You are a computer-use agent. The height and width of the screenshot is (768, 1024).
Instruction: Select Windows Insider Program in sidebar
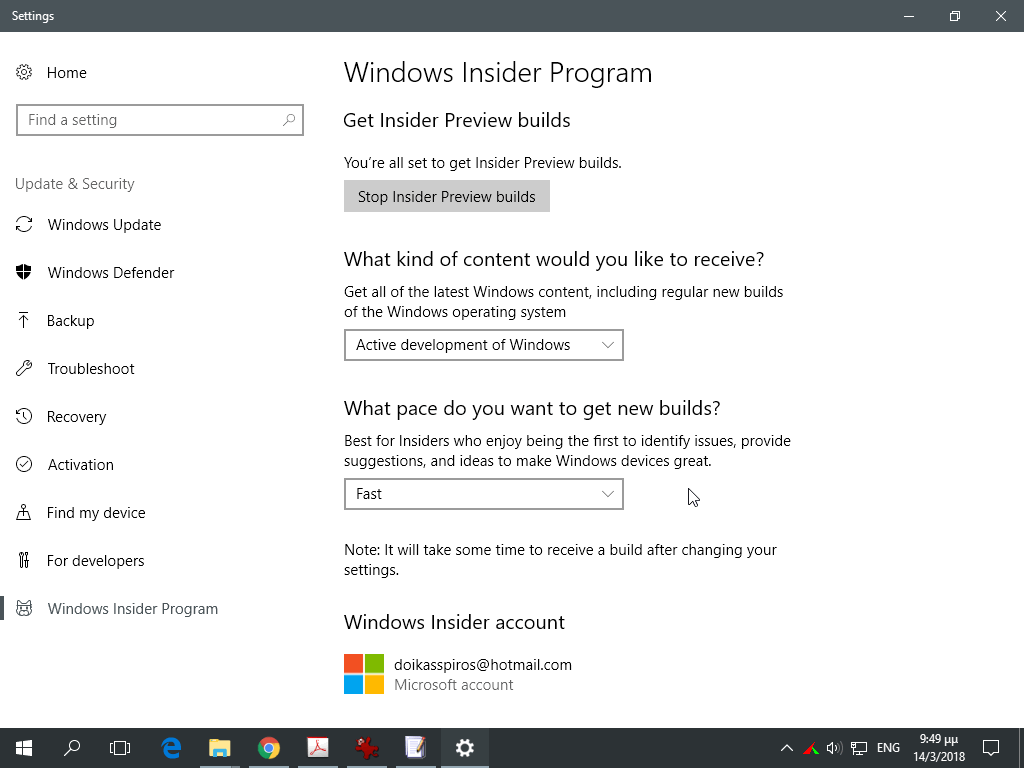133,609
